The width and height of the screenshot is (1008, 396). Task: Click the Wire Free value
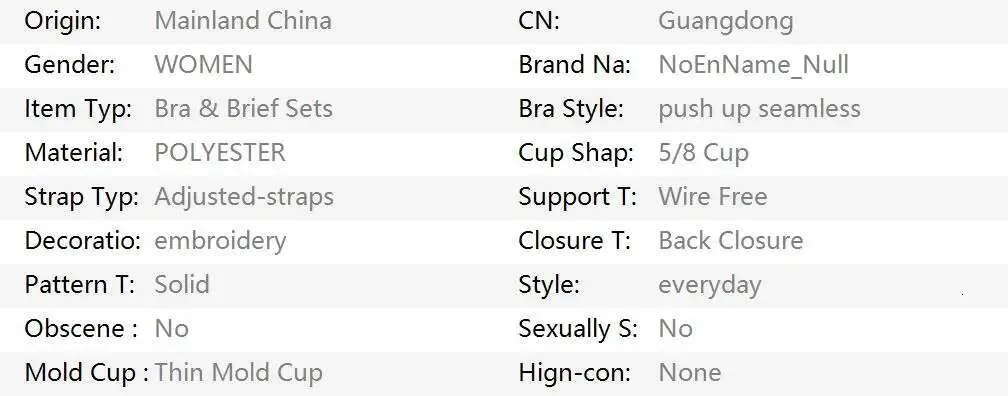coord(713,197)
